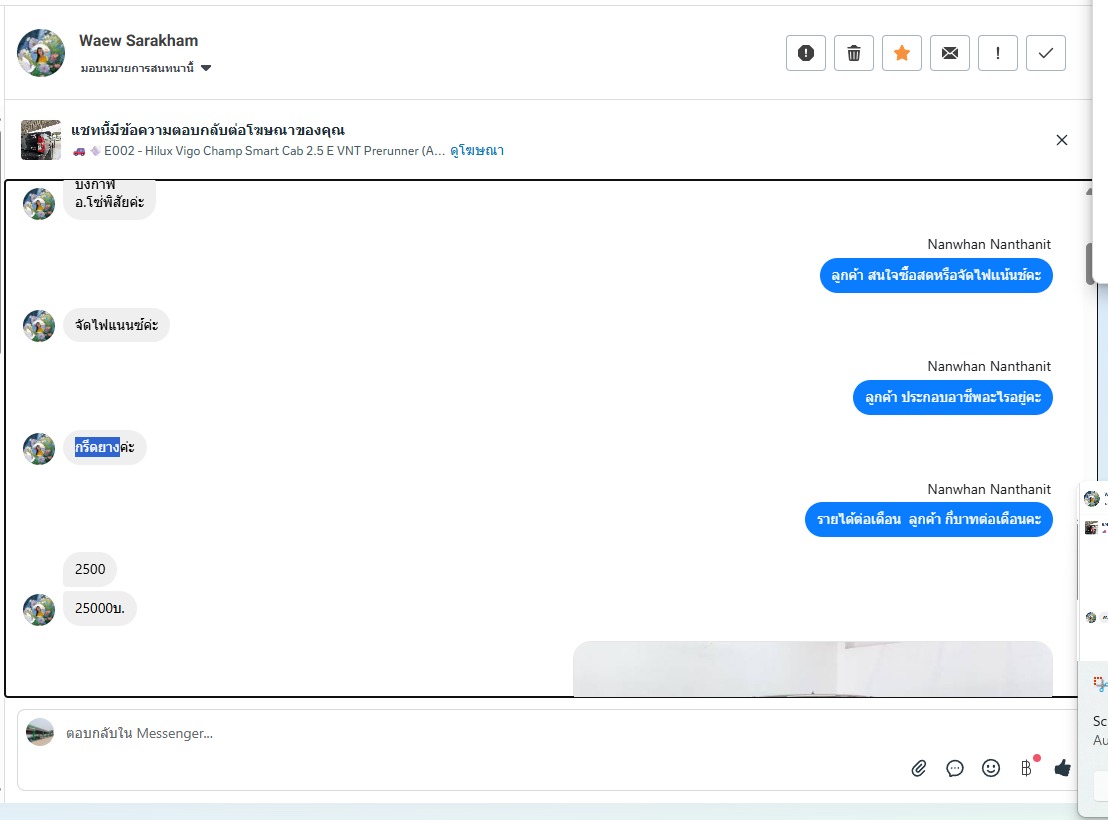Flag conversation as priority with exclamation mark

point(998,53)
